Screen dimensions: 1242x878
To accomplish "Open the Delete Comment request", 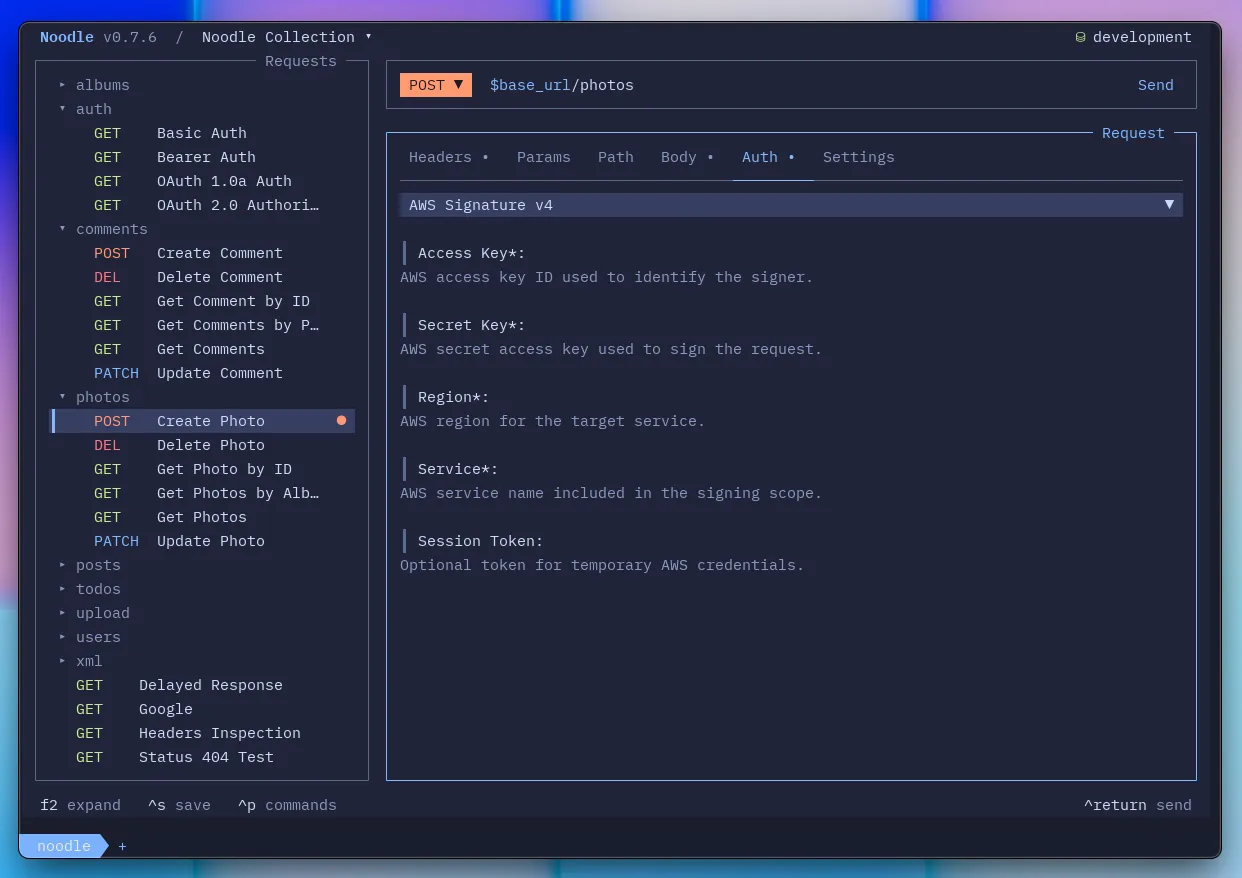I will pyautogui.click(x=202, y=277).
